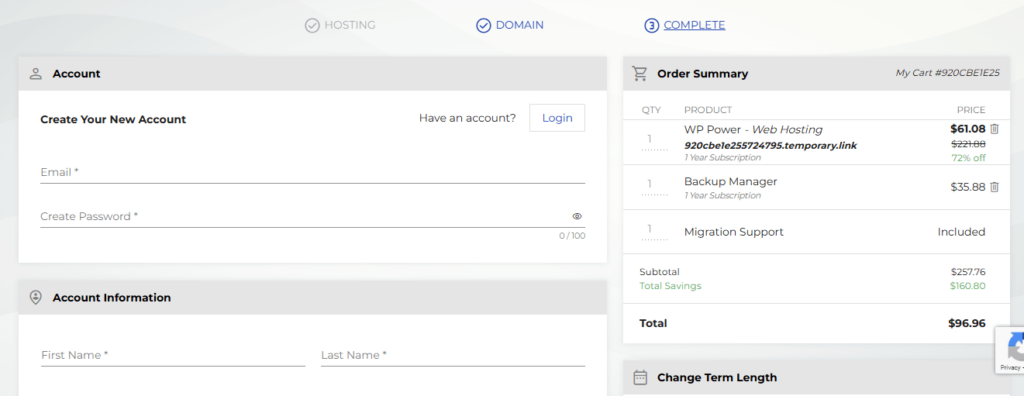The height and width of the screenshot is (396, 1024).
Task: Click the Order Summary shopping cart icon
Action: coord(639,74)
